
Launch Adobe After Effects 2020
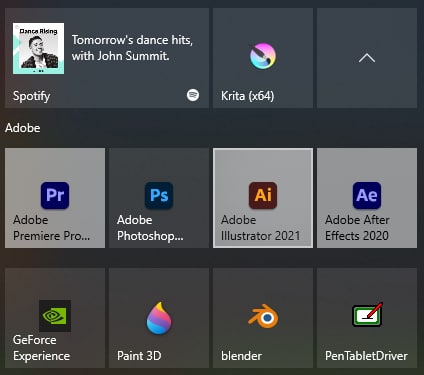tap(367, 198)
